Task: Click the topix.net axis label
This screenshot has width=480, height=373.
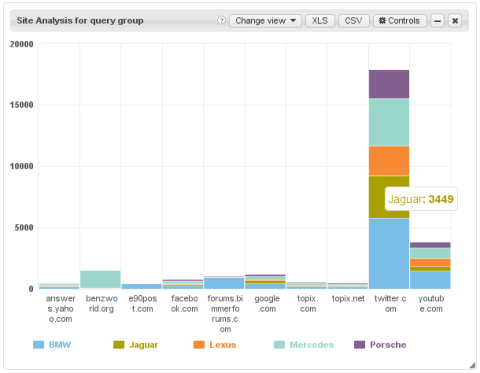Action: pos(348,299)
